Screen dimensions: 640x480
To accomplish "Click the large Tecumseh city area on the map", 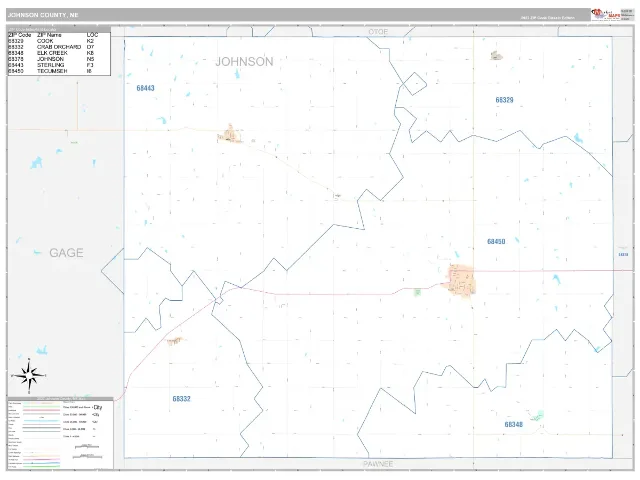I will tap(462, 280).
